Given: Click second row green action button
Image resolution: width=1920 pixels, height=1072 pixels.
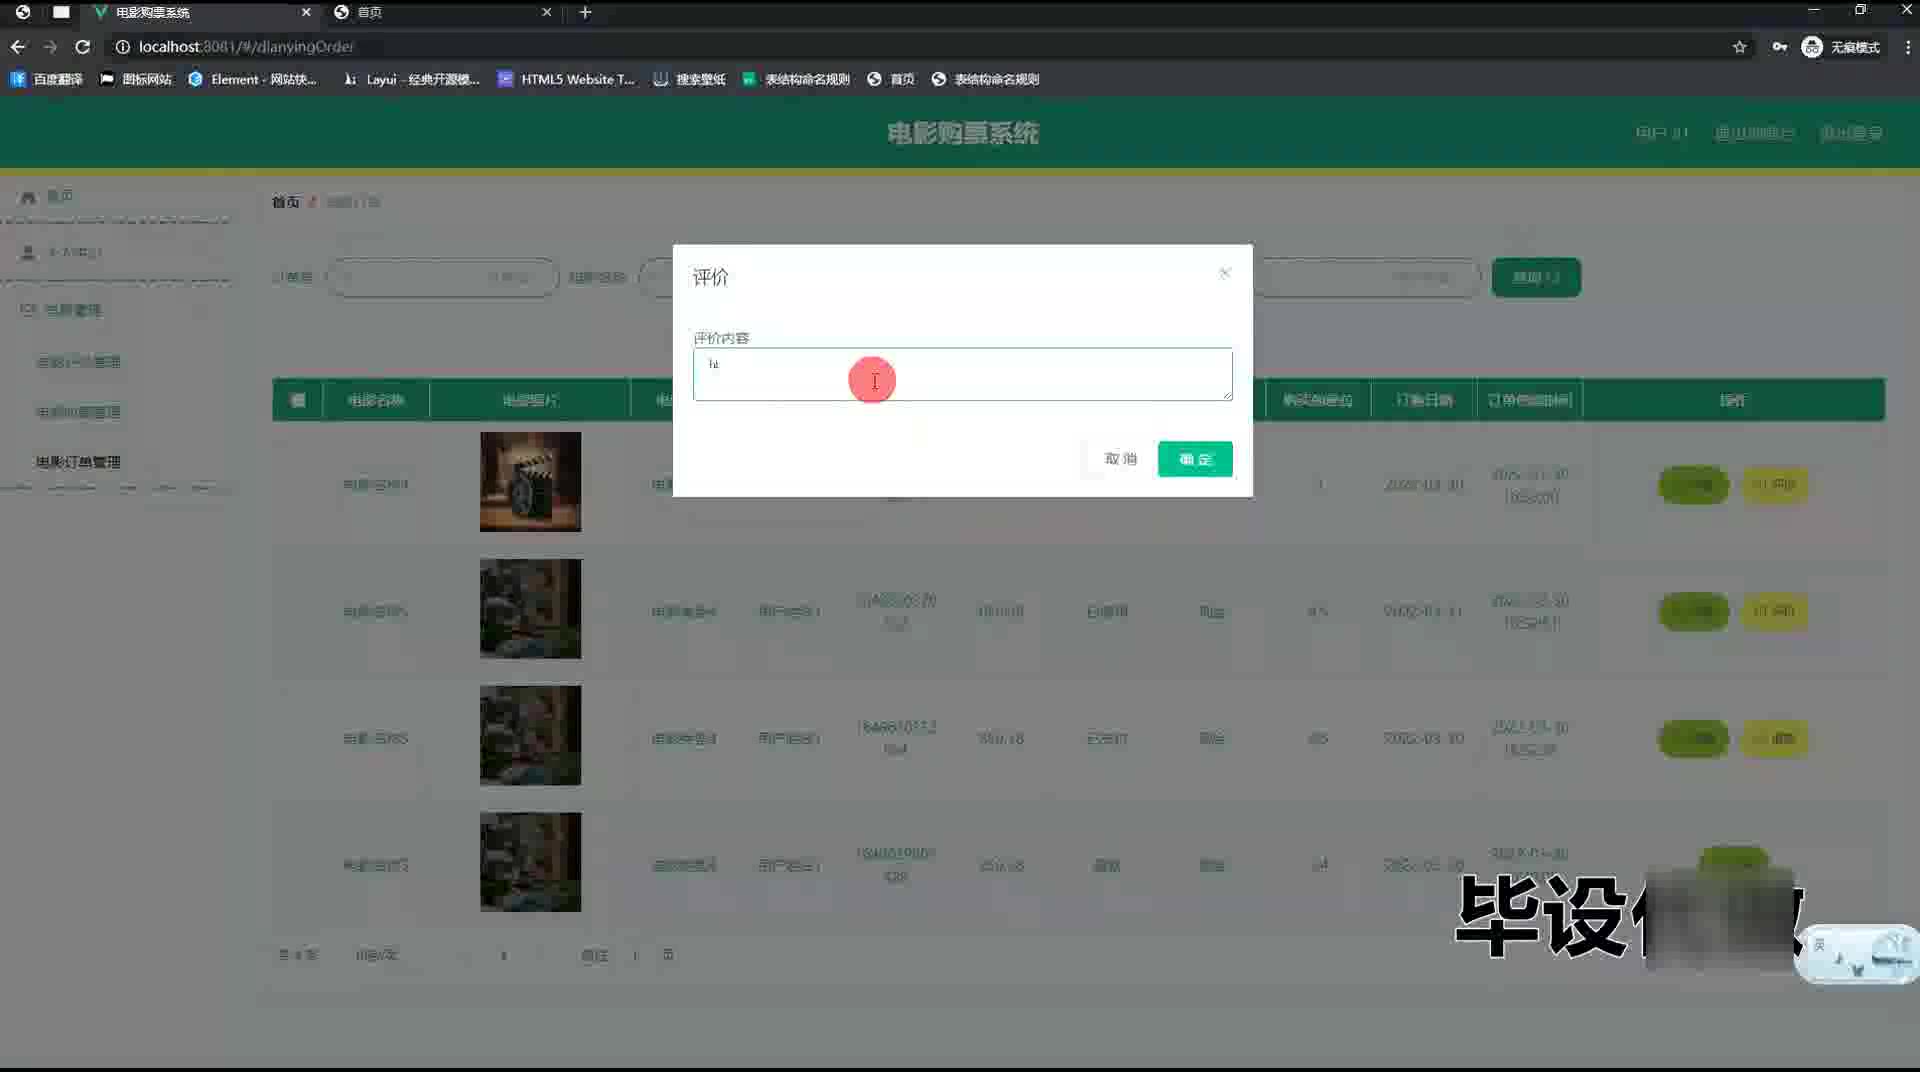Looking at the screenshot, I should (1694, 611).
